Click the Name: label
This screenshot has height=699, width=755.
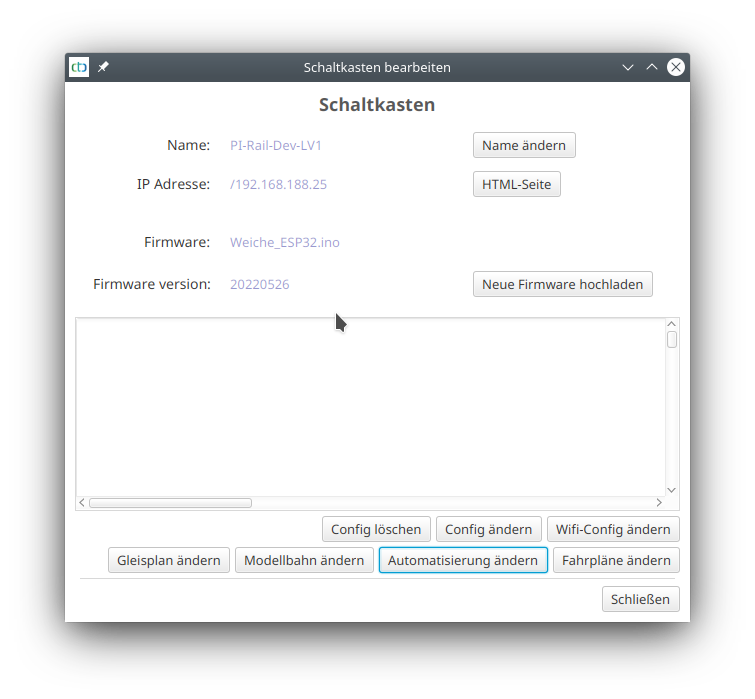(189, 145)
